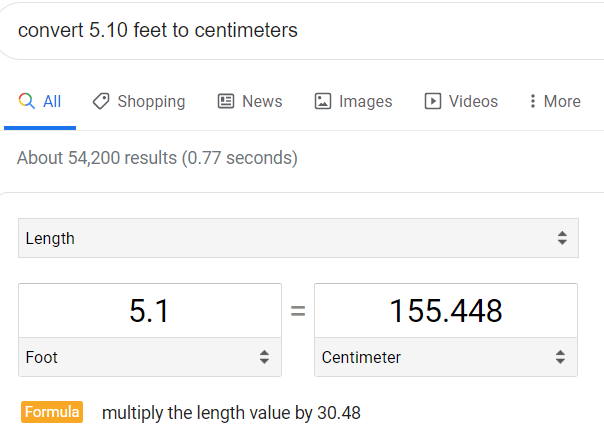Open the Foot unit dropdown
Screen dimensions: 604x430
(x=149, y=356)
